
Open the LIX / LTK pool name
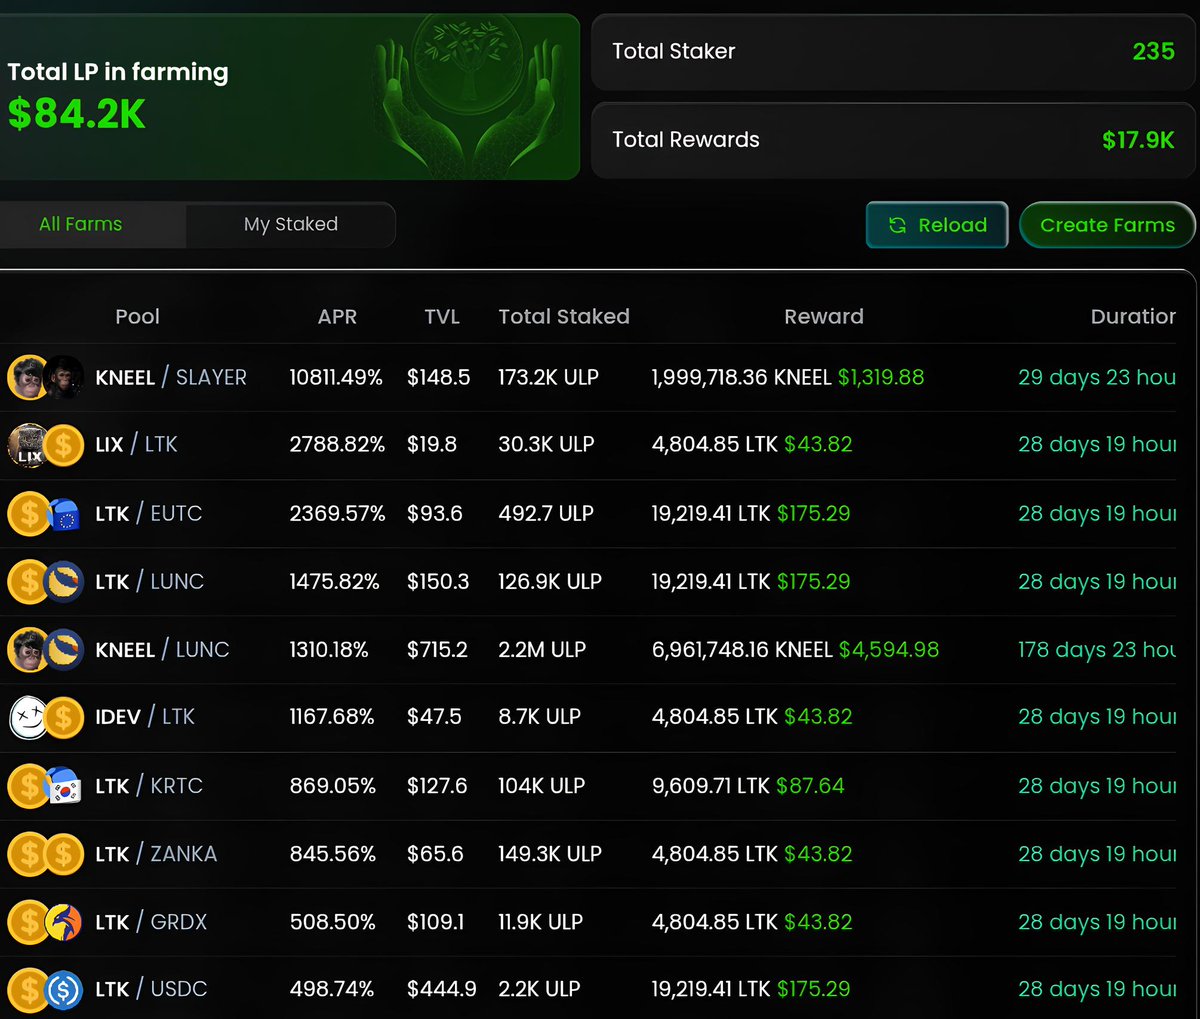point(136,445)
